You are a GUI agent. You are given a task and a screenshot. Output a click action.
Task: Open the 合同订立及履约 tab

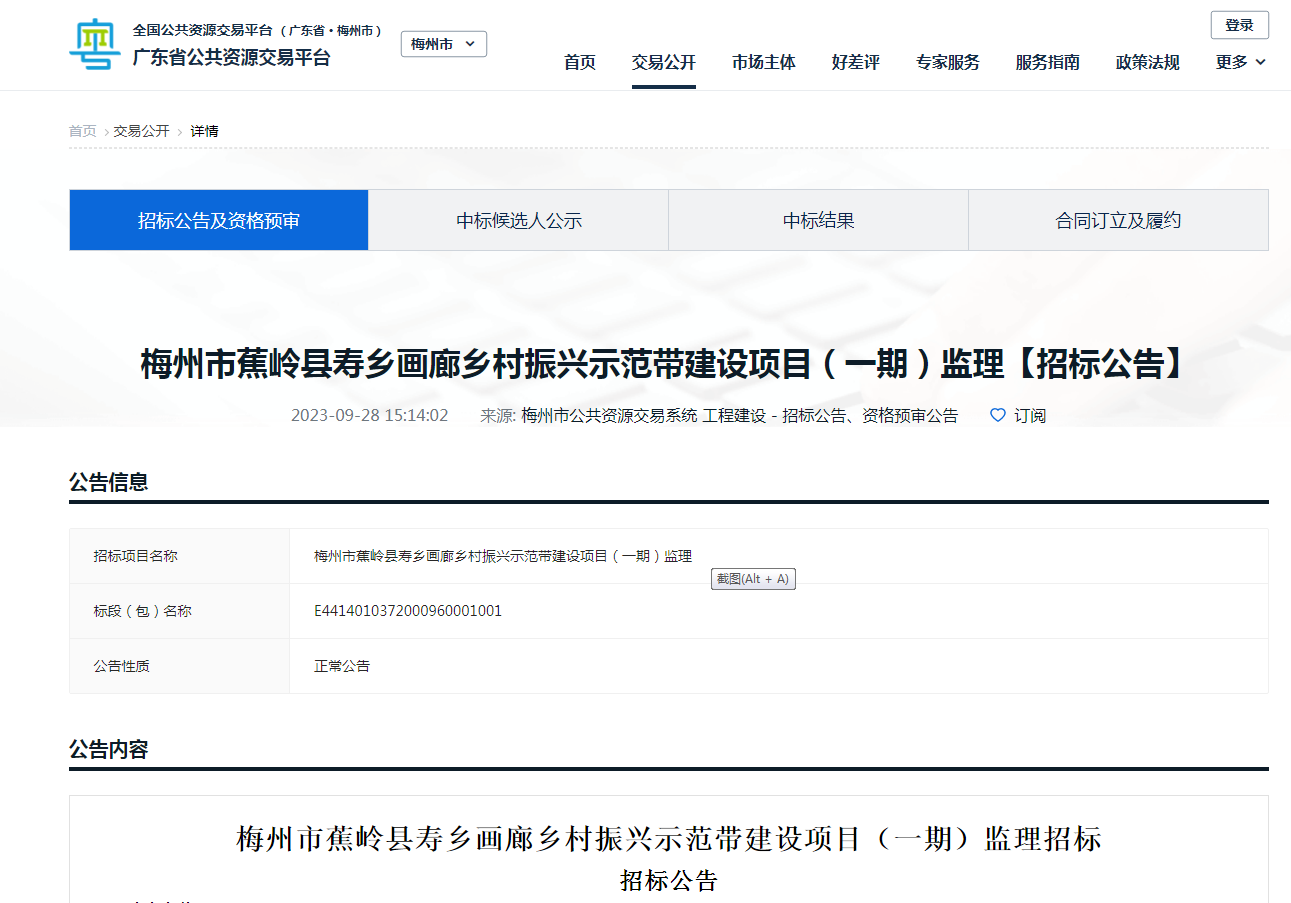[1118, 220]
